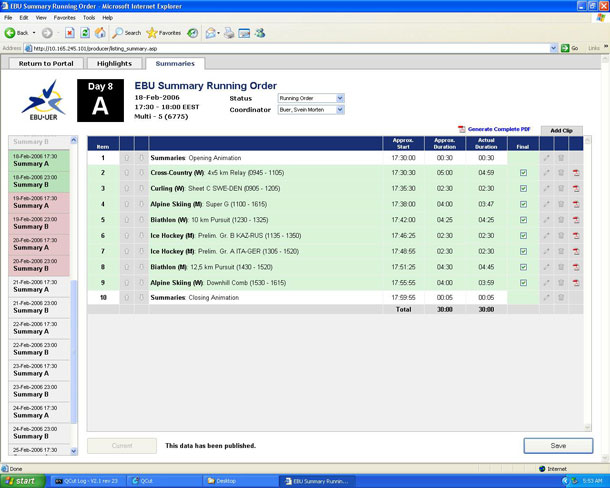Open the Coordinator dropdown
Viewport: 610px width, 488px height.
point(311,110)
